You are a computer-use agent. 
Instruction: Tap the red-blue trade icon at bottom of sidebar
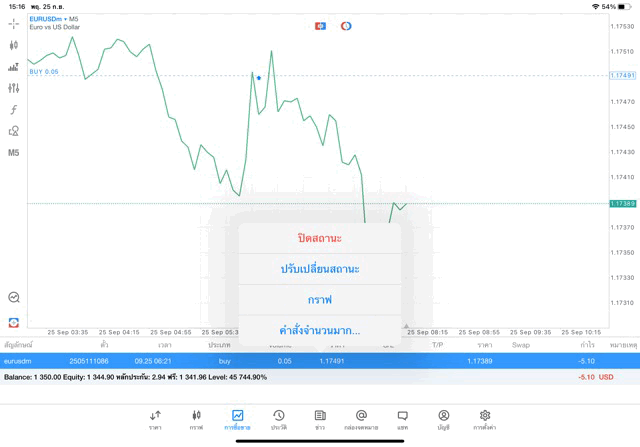(x=14, y=322)
